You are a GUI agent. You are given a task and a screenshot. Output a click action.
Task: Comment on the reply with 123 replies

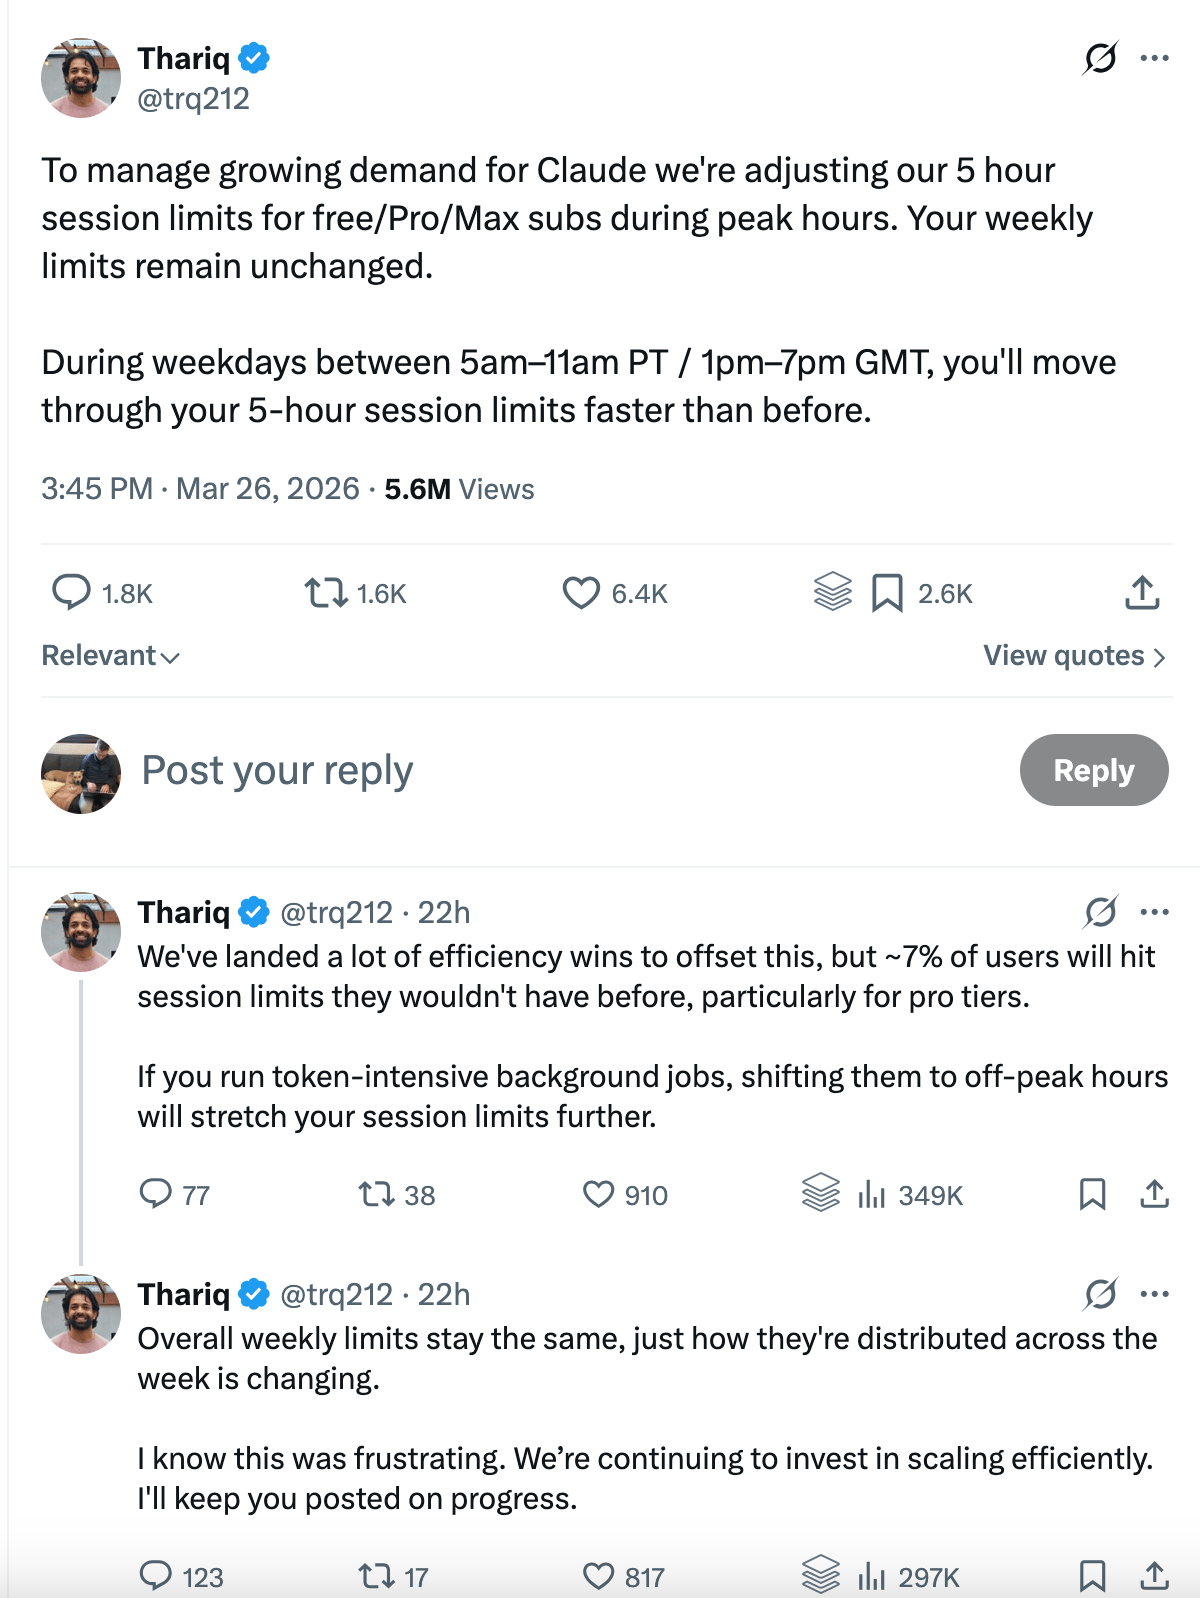[x=156, y=1576]
